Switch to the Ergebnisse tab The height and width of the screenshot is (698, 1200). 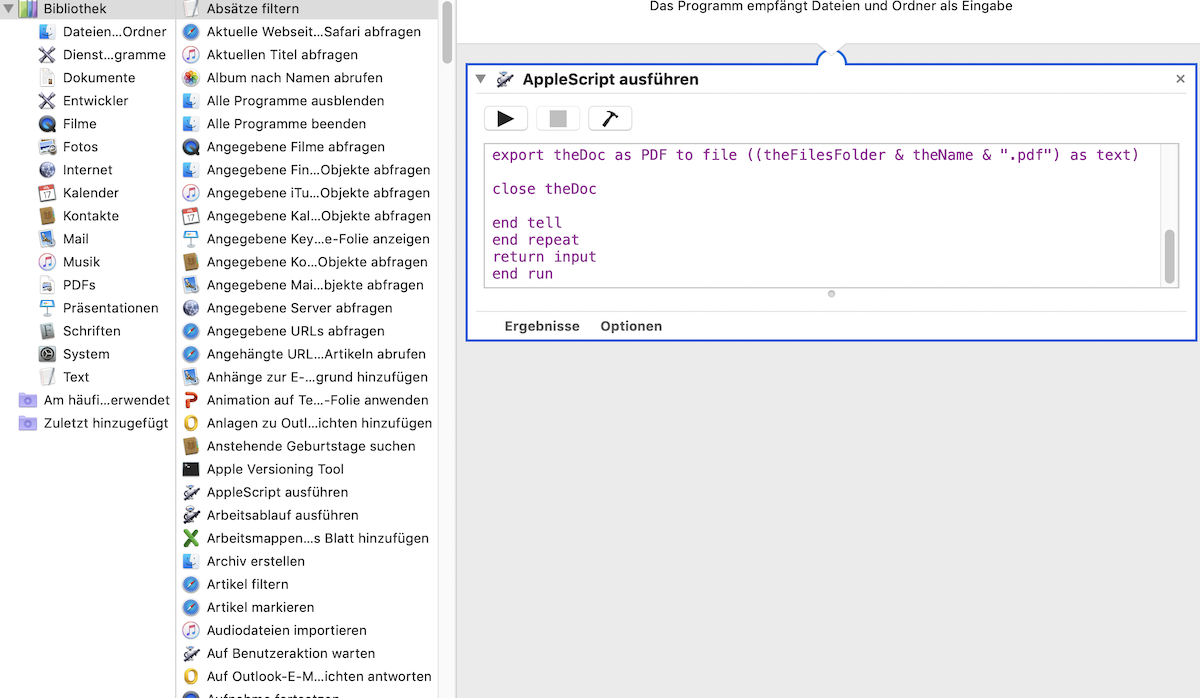pos(541,326)
